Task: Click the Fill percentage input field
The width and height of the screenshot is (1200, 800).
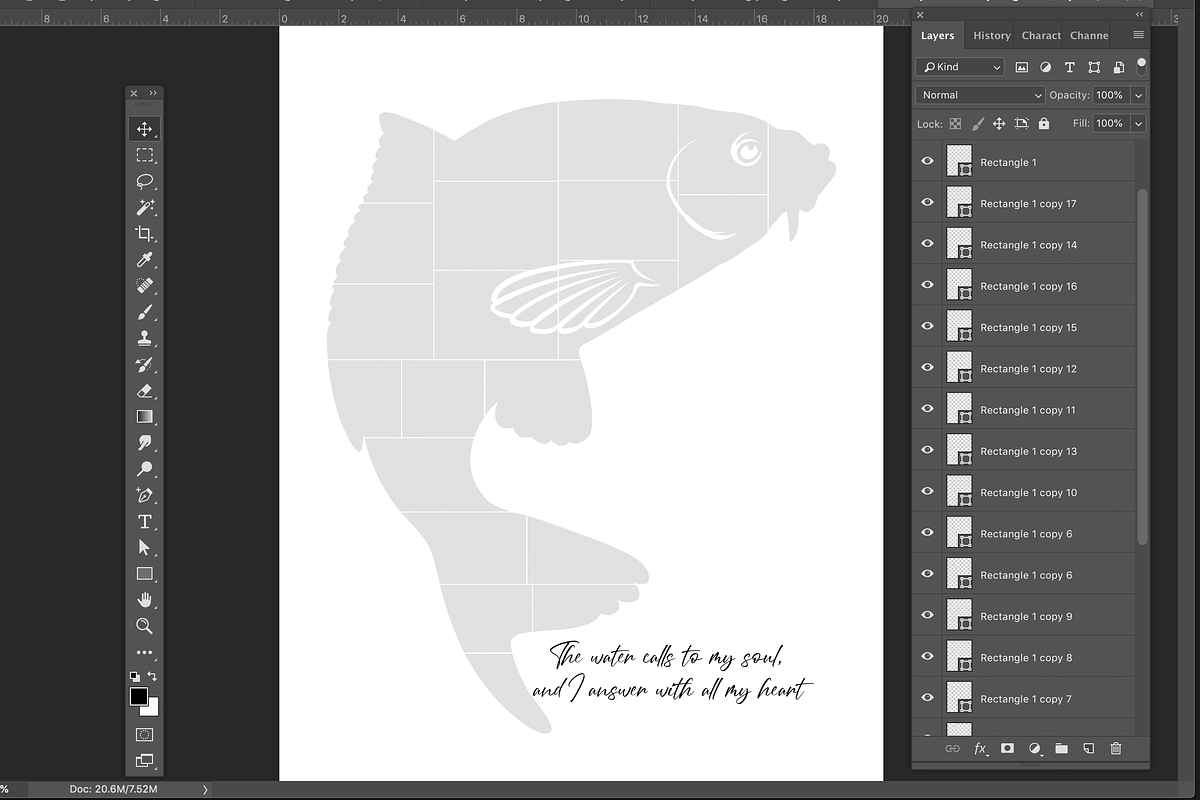Action: [1108, 123]
